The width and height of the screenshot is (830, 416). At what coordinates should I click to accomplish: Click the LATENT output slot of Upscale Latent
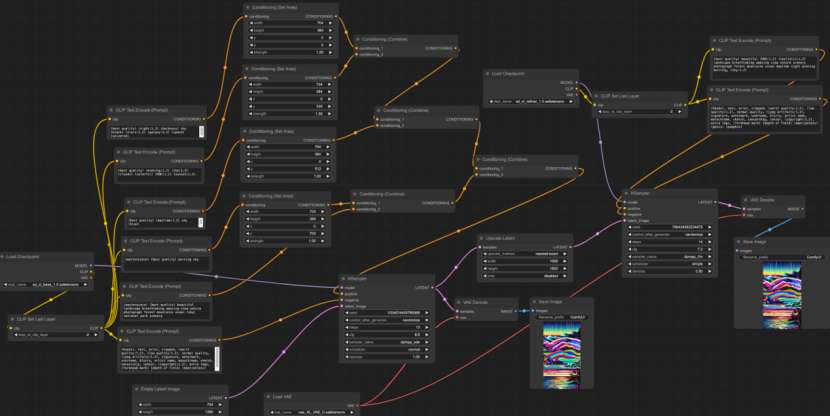(570, 247)
